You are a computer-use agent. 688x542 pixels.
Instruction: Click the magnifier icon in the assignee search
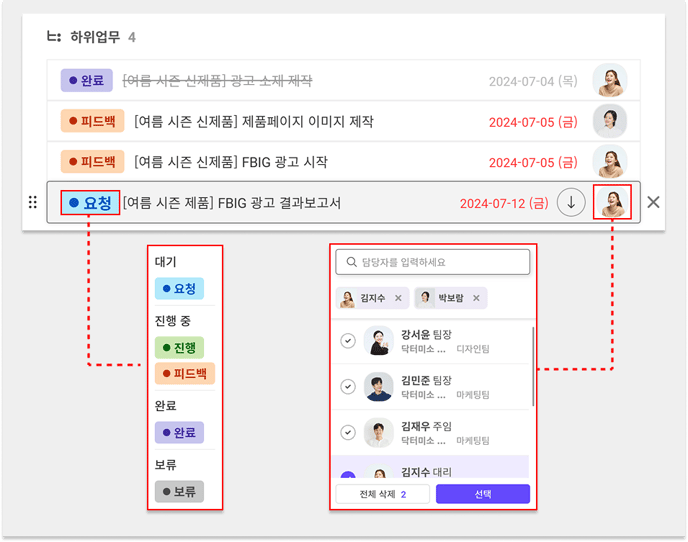pyautogui.click(x=351, y=262)
